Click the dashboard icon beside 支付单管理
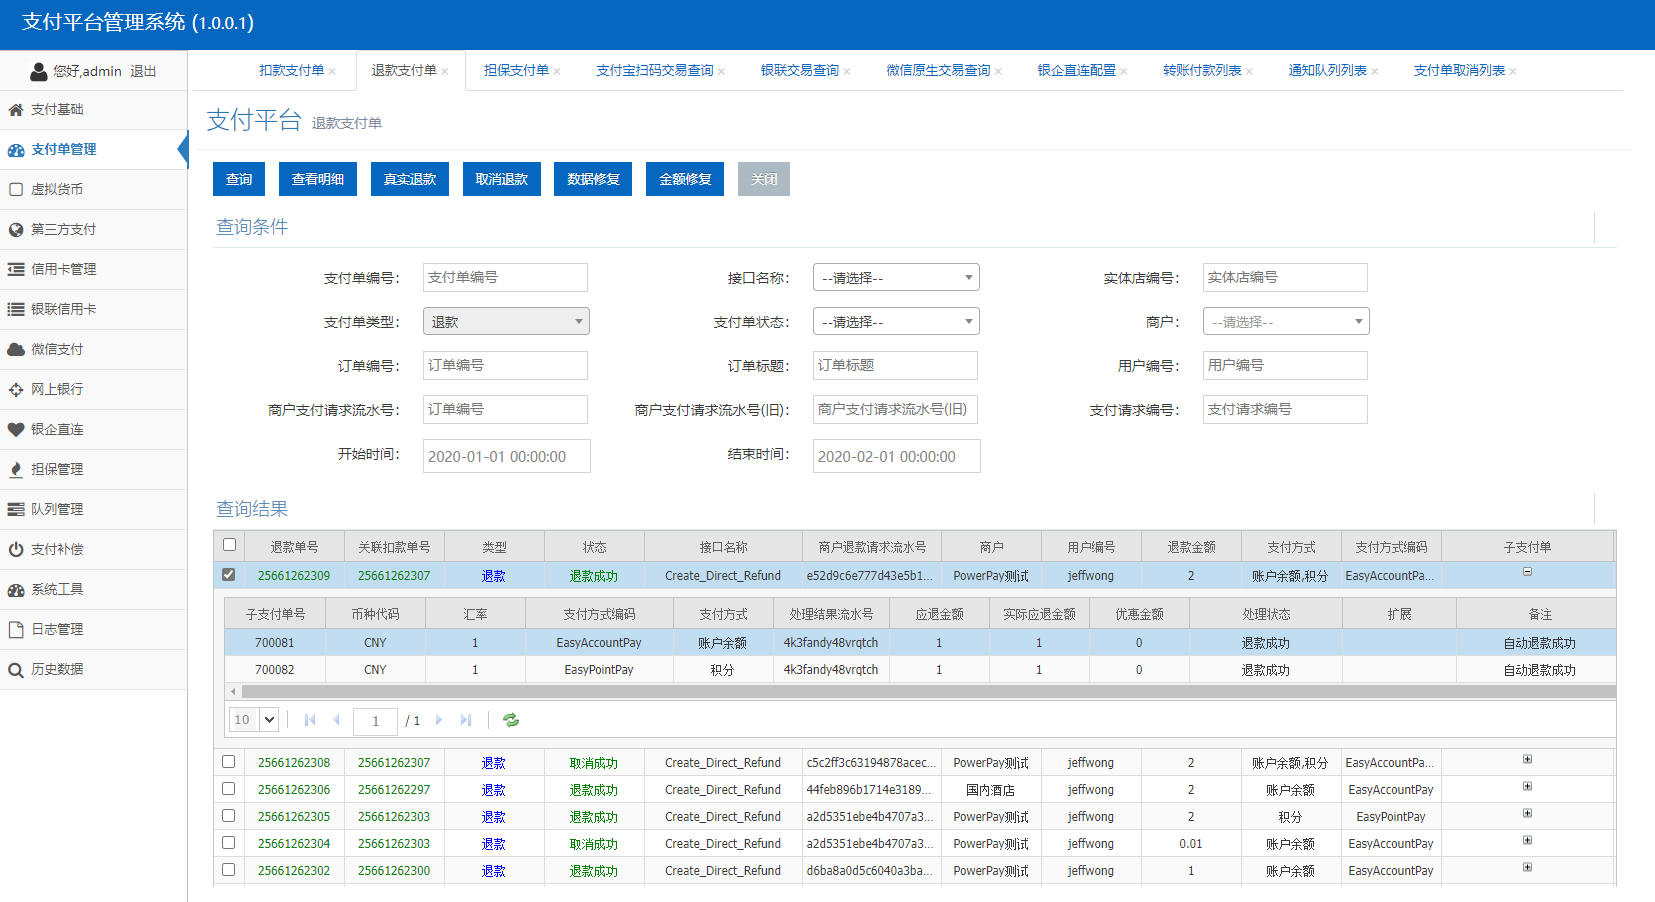Image resolution: width=1655 pixels, height=902 pixels. point(16,150)
